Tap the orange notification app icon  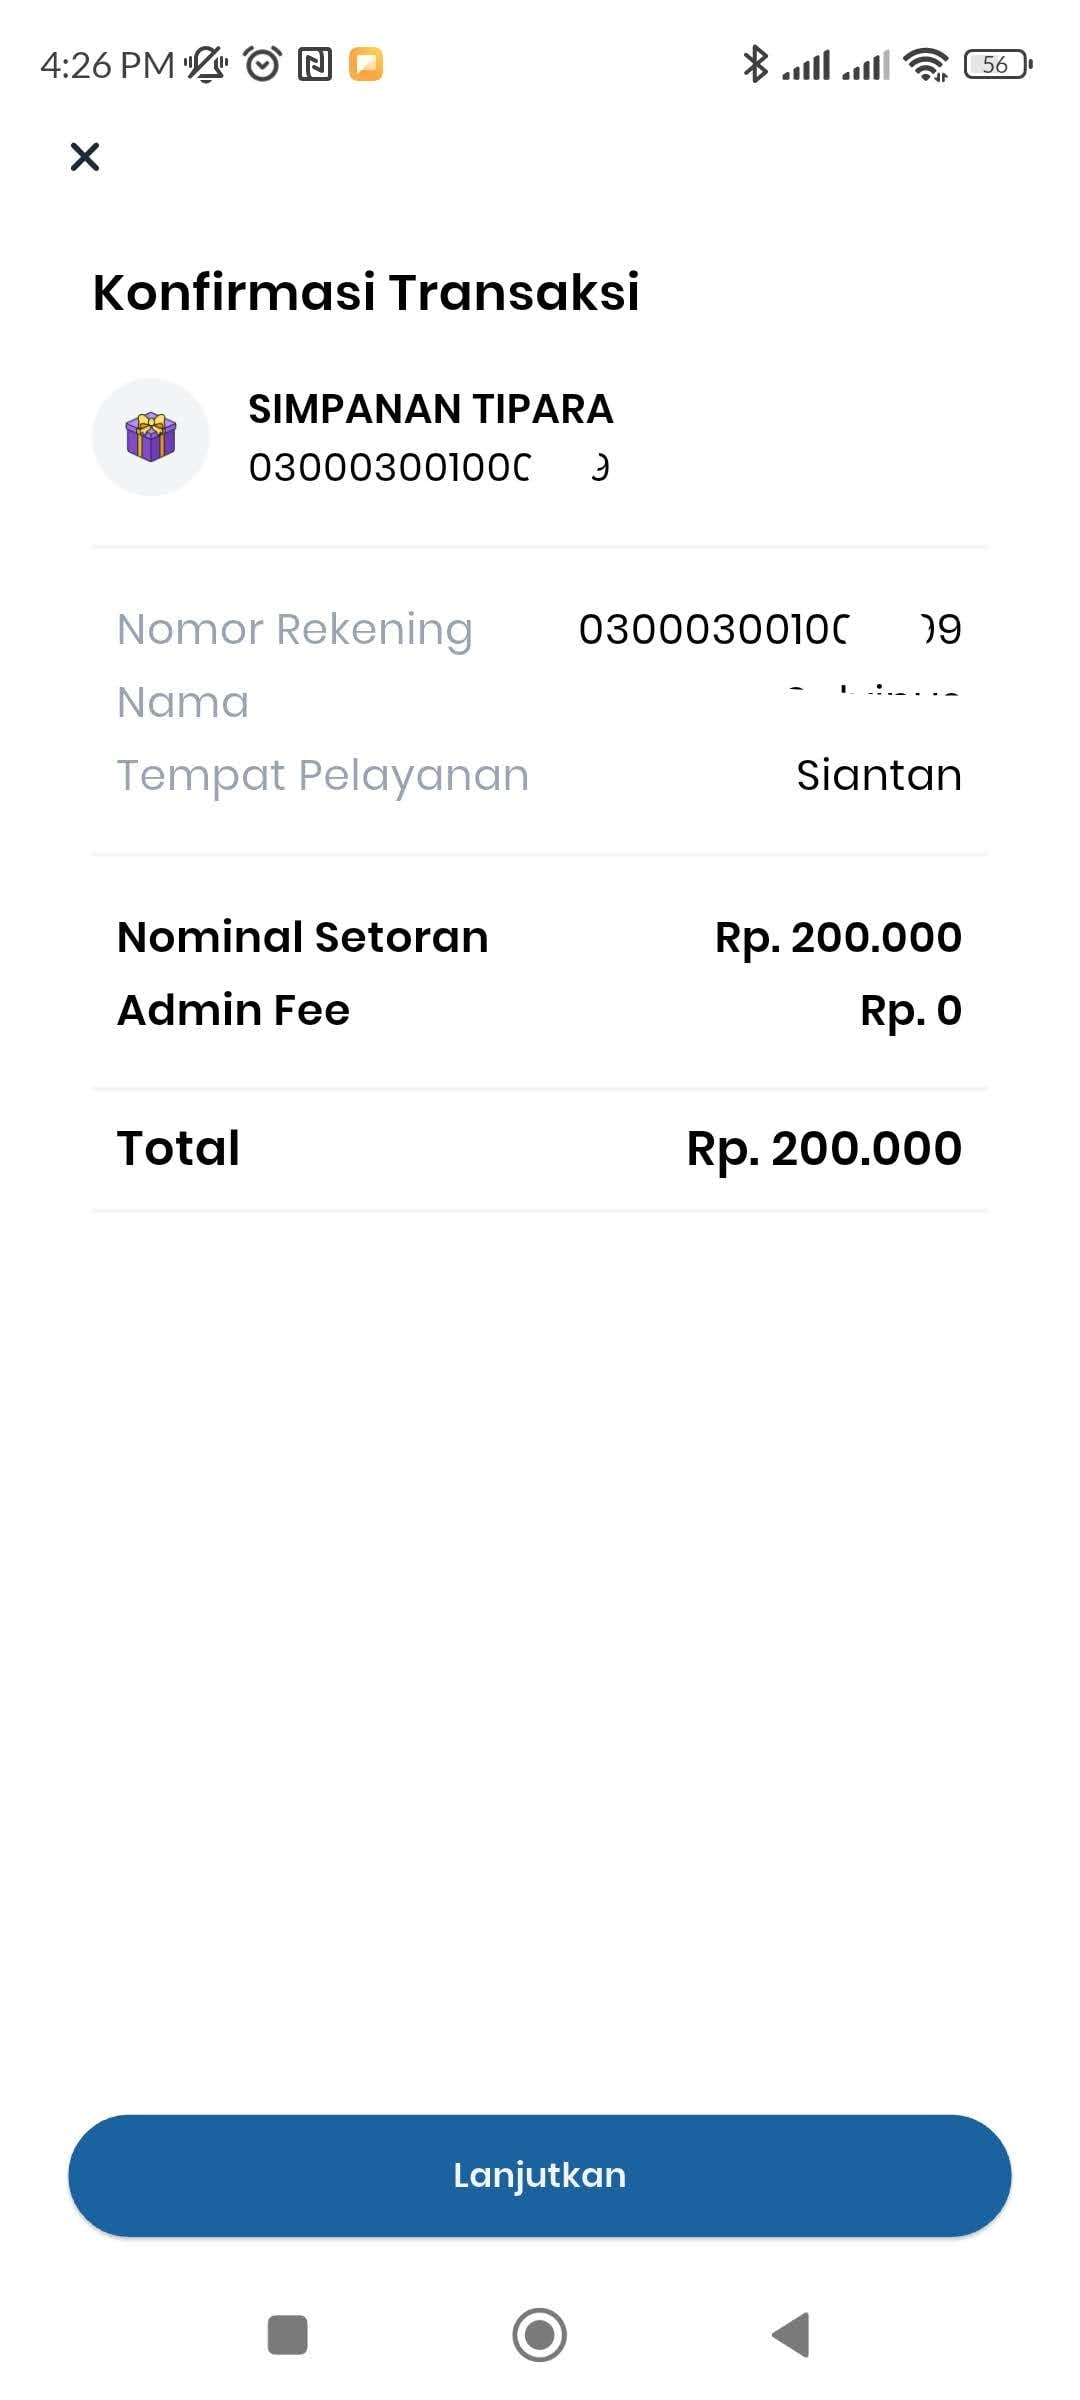pyautogui.click(x=366, y=64)
